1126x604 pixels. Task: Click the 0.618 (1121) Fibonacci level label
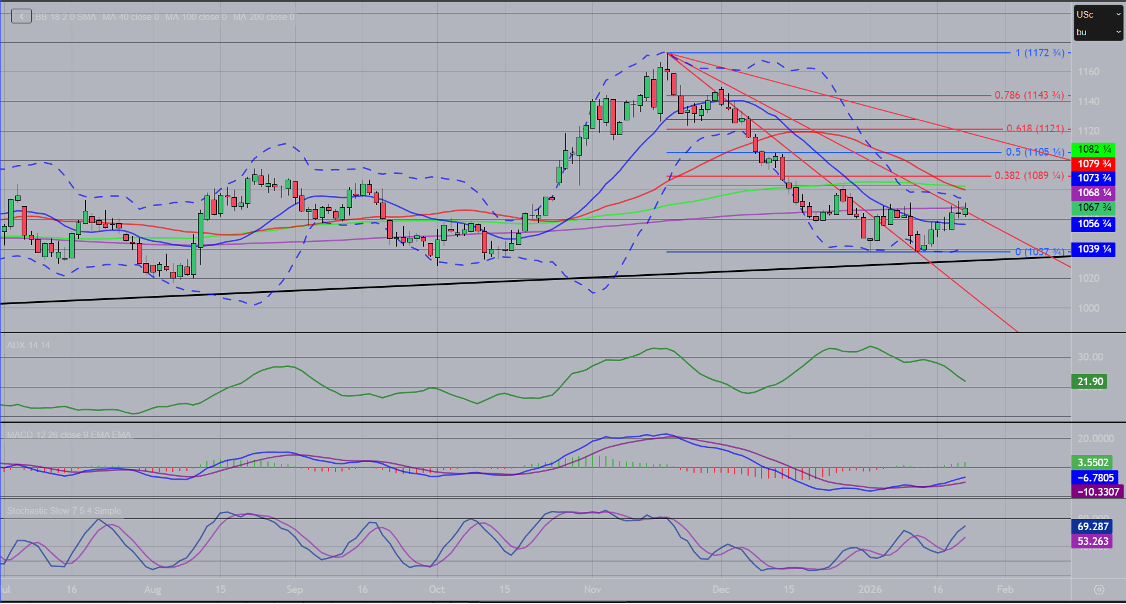pyautogui.click(x=1029, y=129)
